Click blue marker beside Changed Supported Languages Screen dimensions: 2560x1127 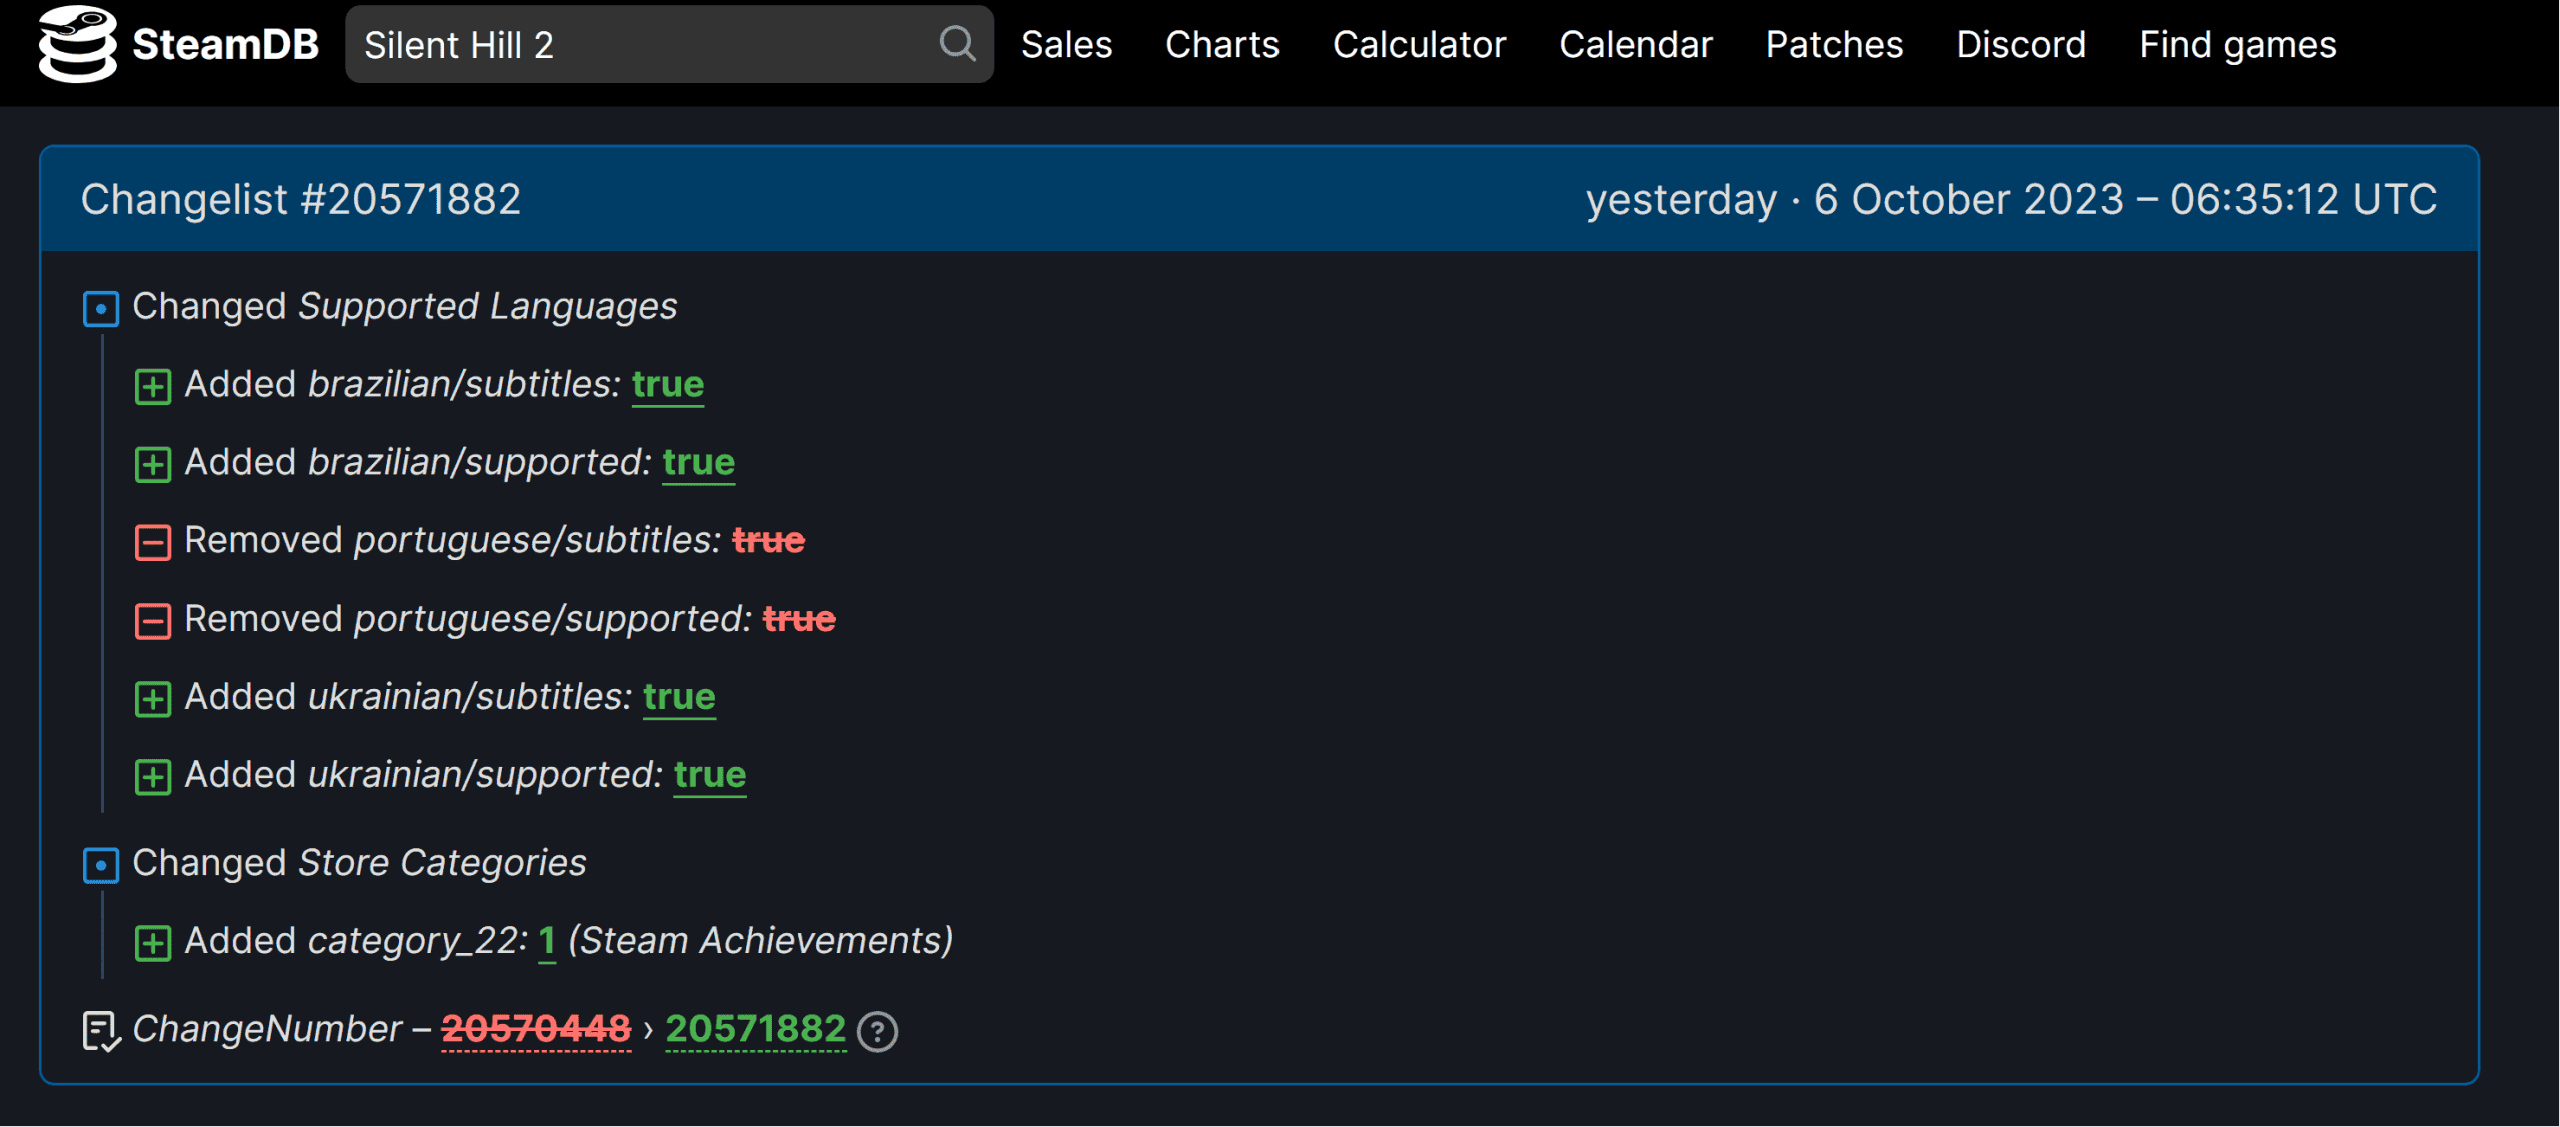101,308
